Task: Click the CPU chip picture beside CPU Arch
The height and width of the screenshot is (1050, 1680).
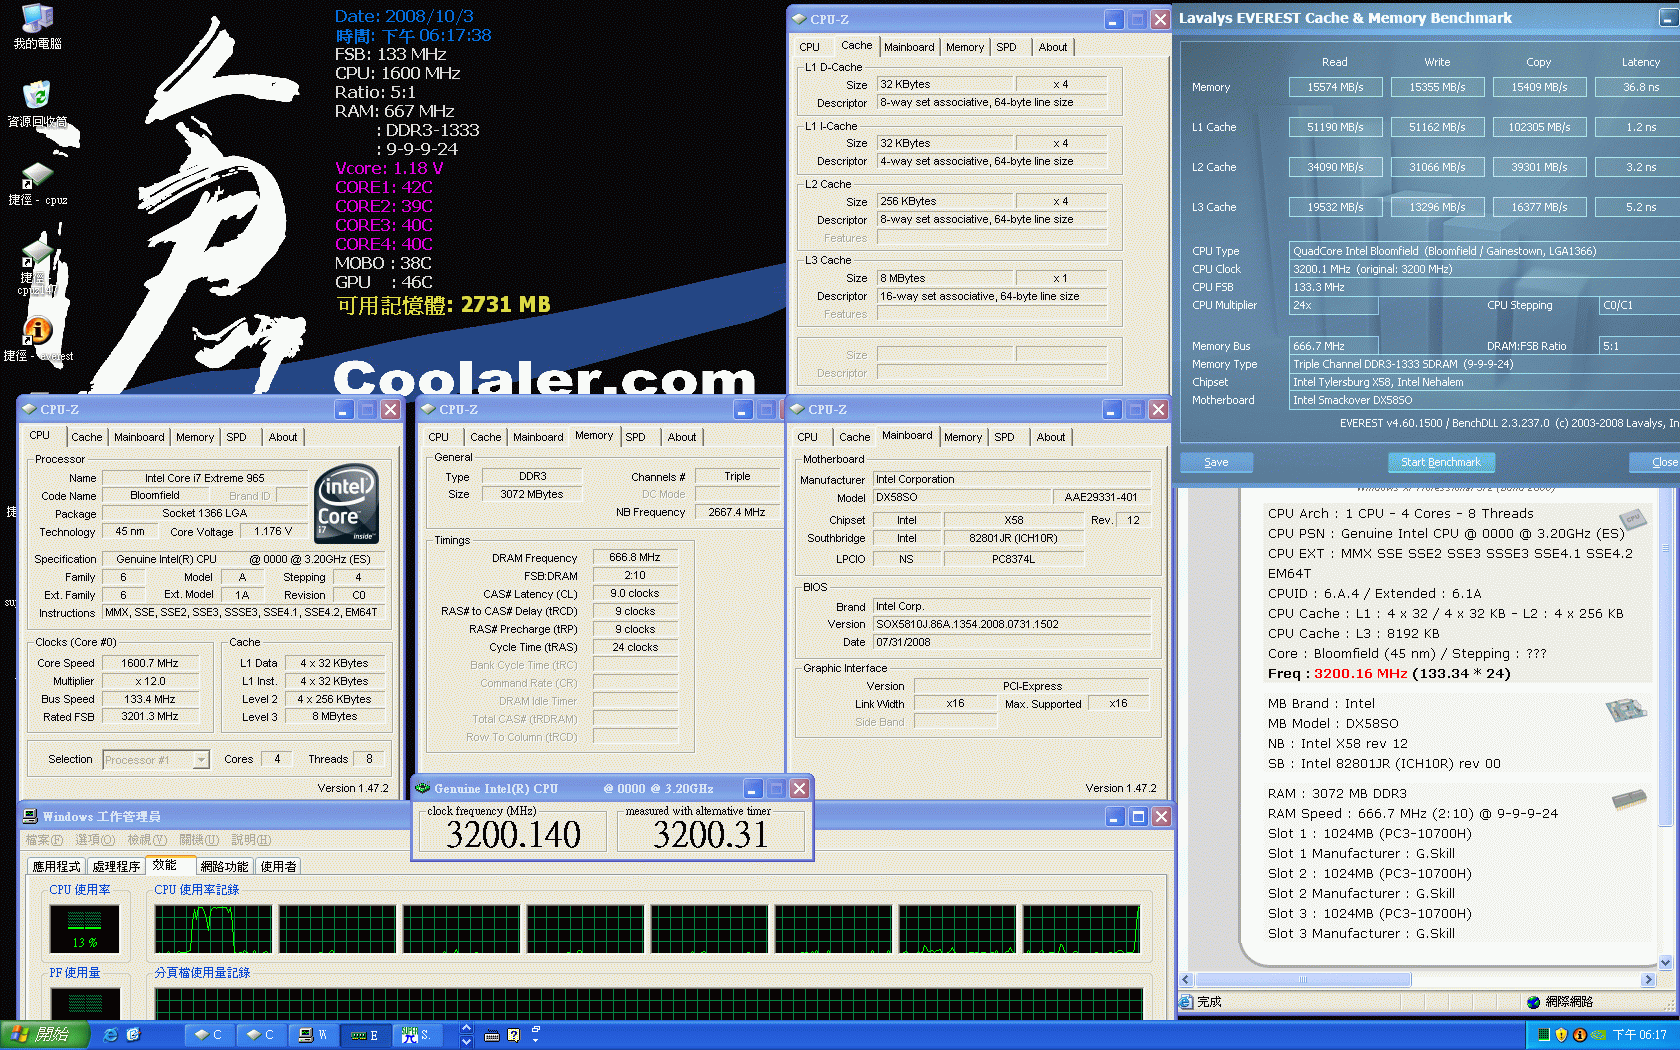Action: pyautogui.click(x=1633, y=519)
